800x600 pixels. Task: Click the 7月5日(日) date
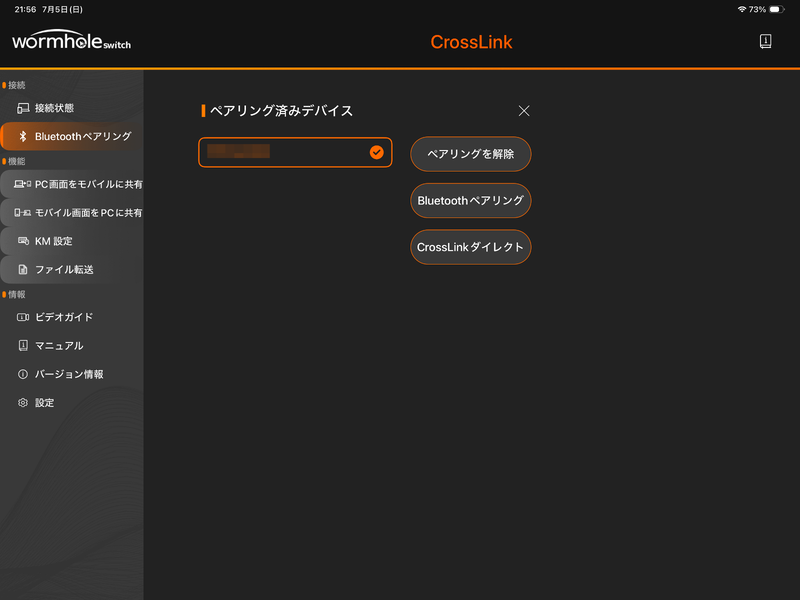[62, 9]
